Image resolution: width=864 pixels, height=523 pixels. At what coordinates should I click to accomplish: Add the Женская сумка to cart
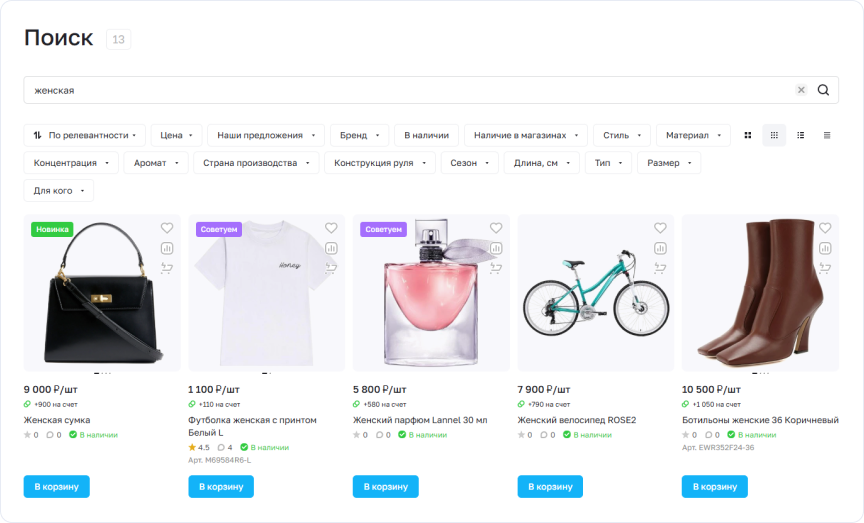(x=57, y=487)
